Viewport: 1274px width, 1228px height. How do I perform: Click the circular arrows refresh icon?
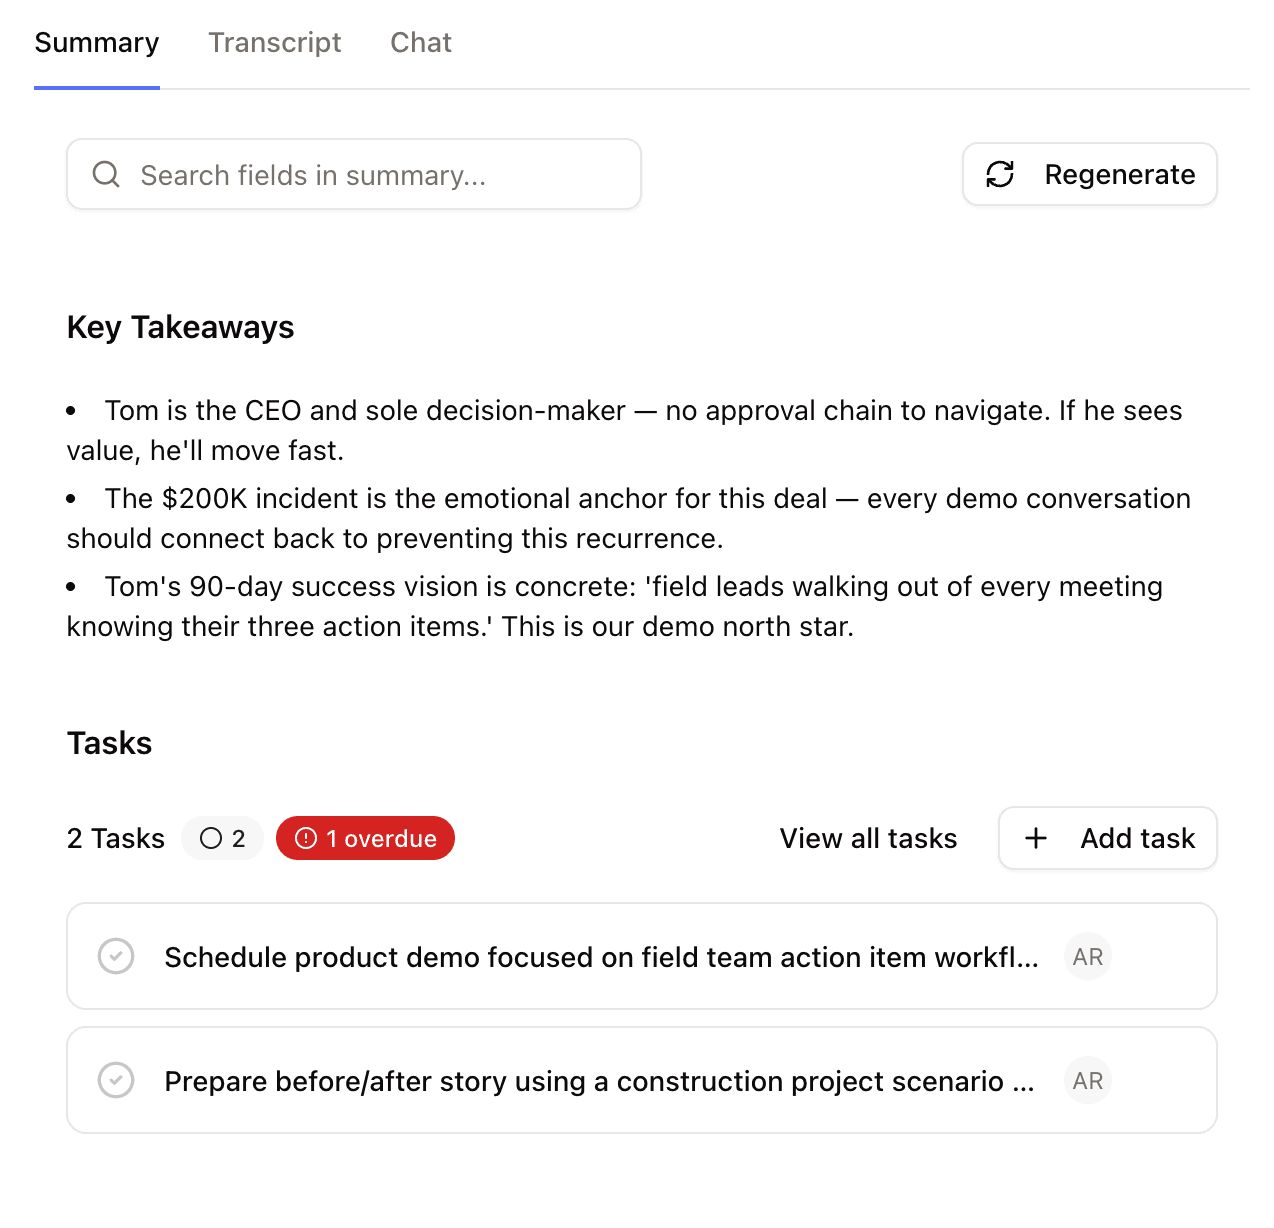coord(1000,174)
